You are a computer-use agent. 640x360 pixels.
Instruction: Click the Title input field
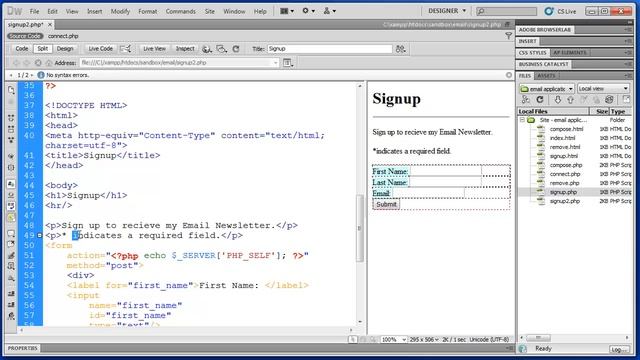[329, 49]
